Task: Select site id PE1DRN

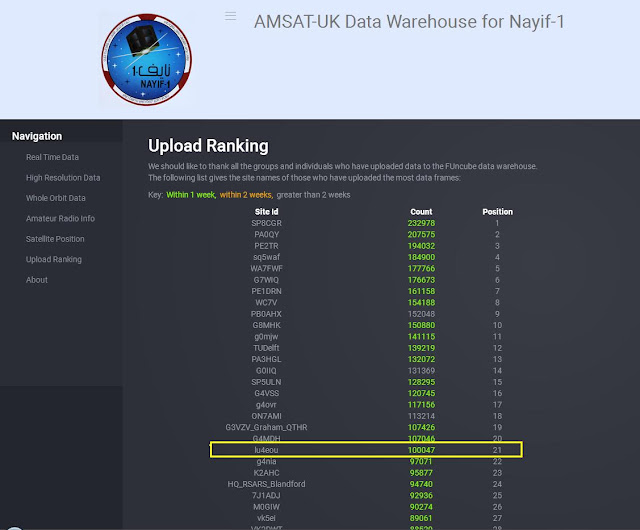Action: point(267,291)
